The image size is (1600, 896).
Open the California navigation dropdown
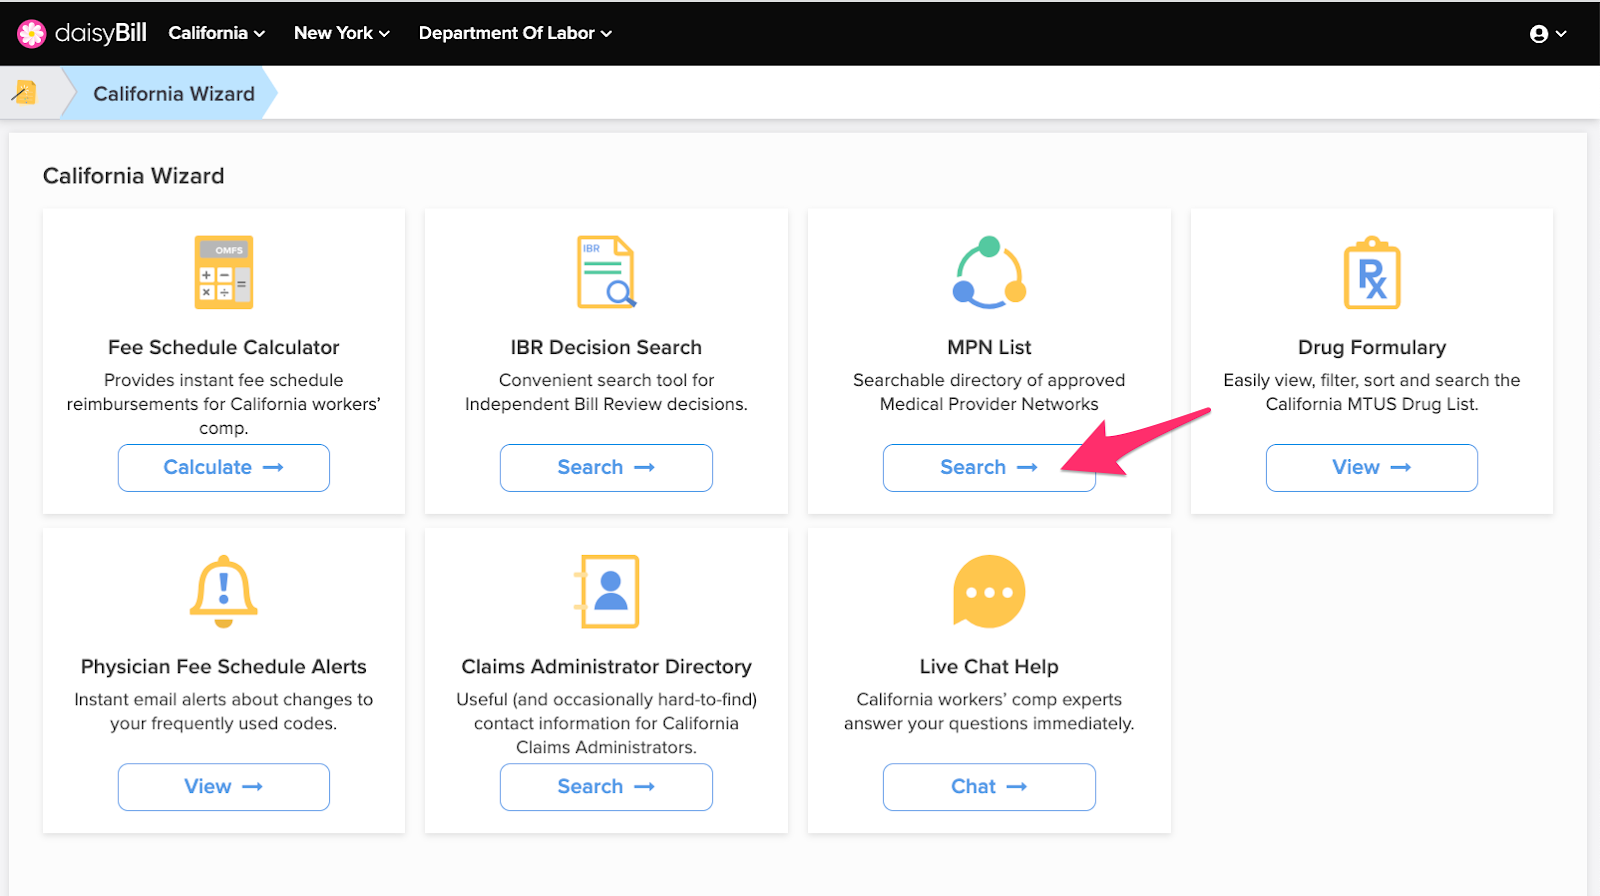(x=216, y=33)
